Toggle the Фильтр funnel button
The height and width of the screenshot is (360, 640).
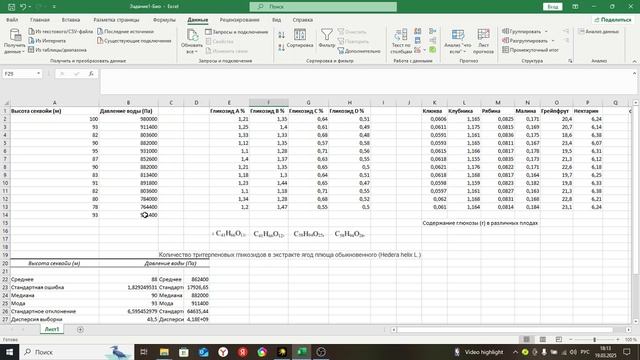(327, 38)
